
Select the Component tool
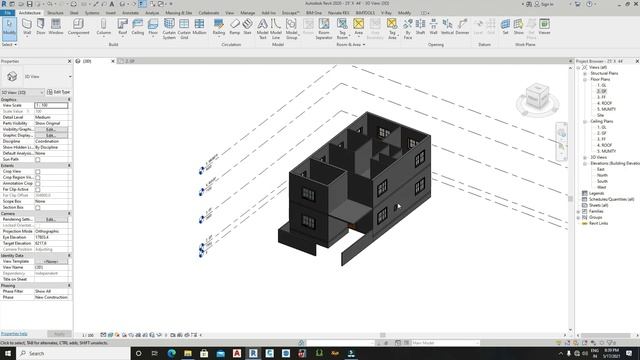78,27
